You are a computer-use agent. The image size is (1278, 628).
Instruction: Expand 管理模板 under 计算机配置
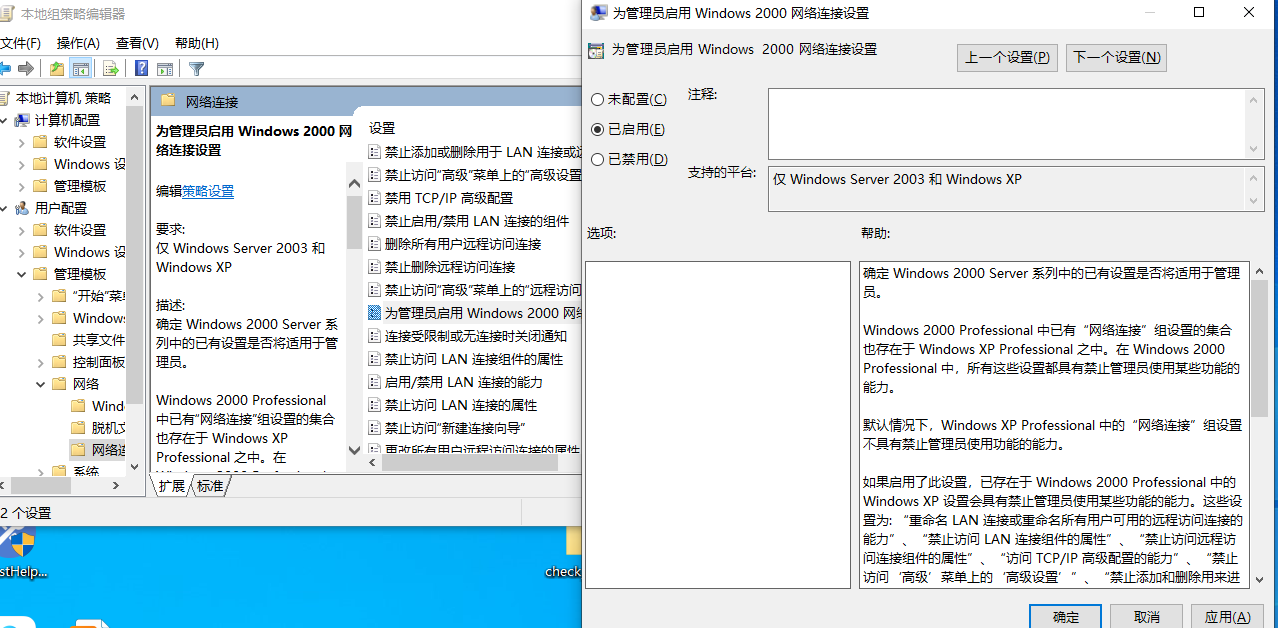(x=21, y=186)
